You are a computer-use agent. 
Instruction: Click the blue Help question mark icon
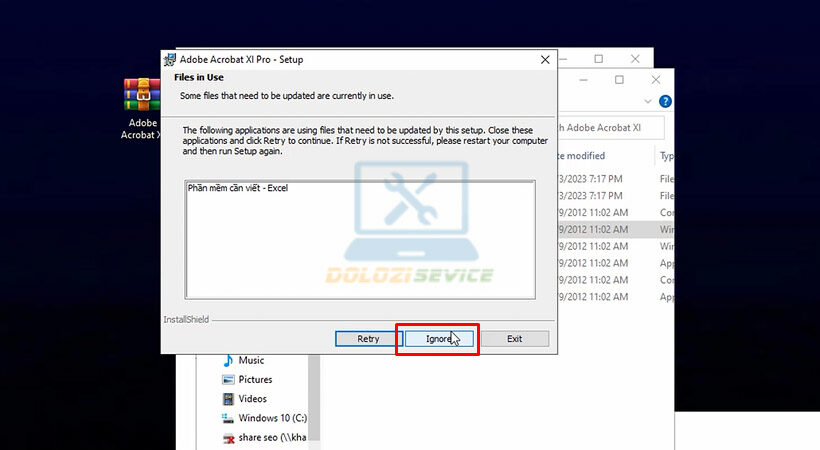point(665,102)
